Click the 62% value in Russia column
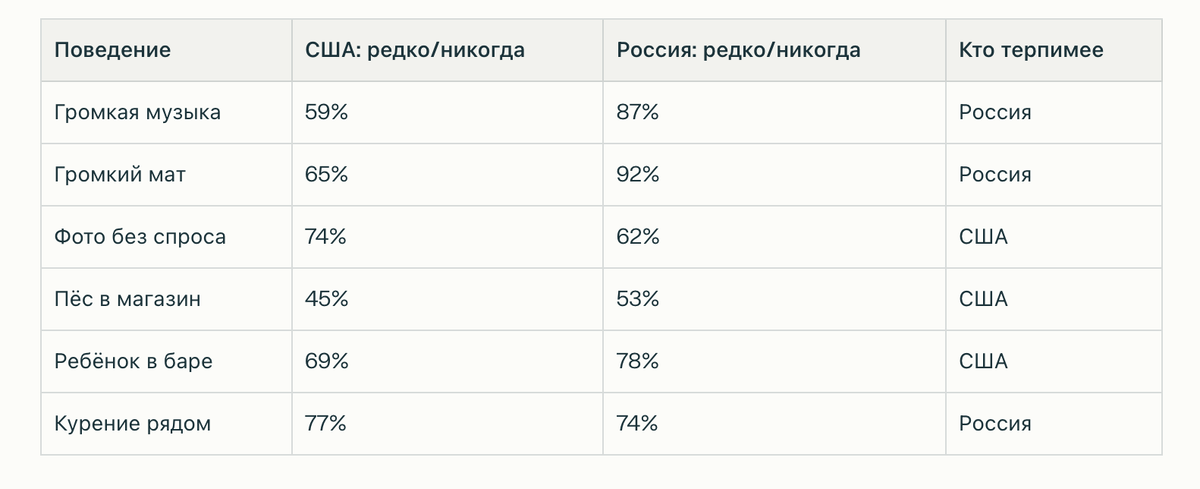1200x489 pixels. pos(637,237)
